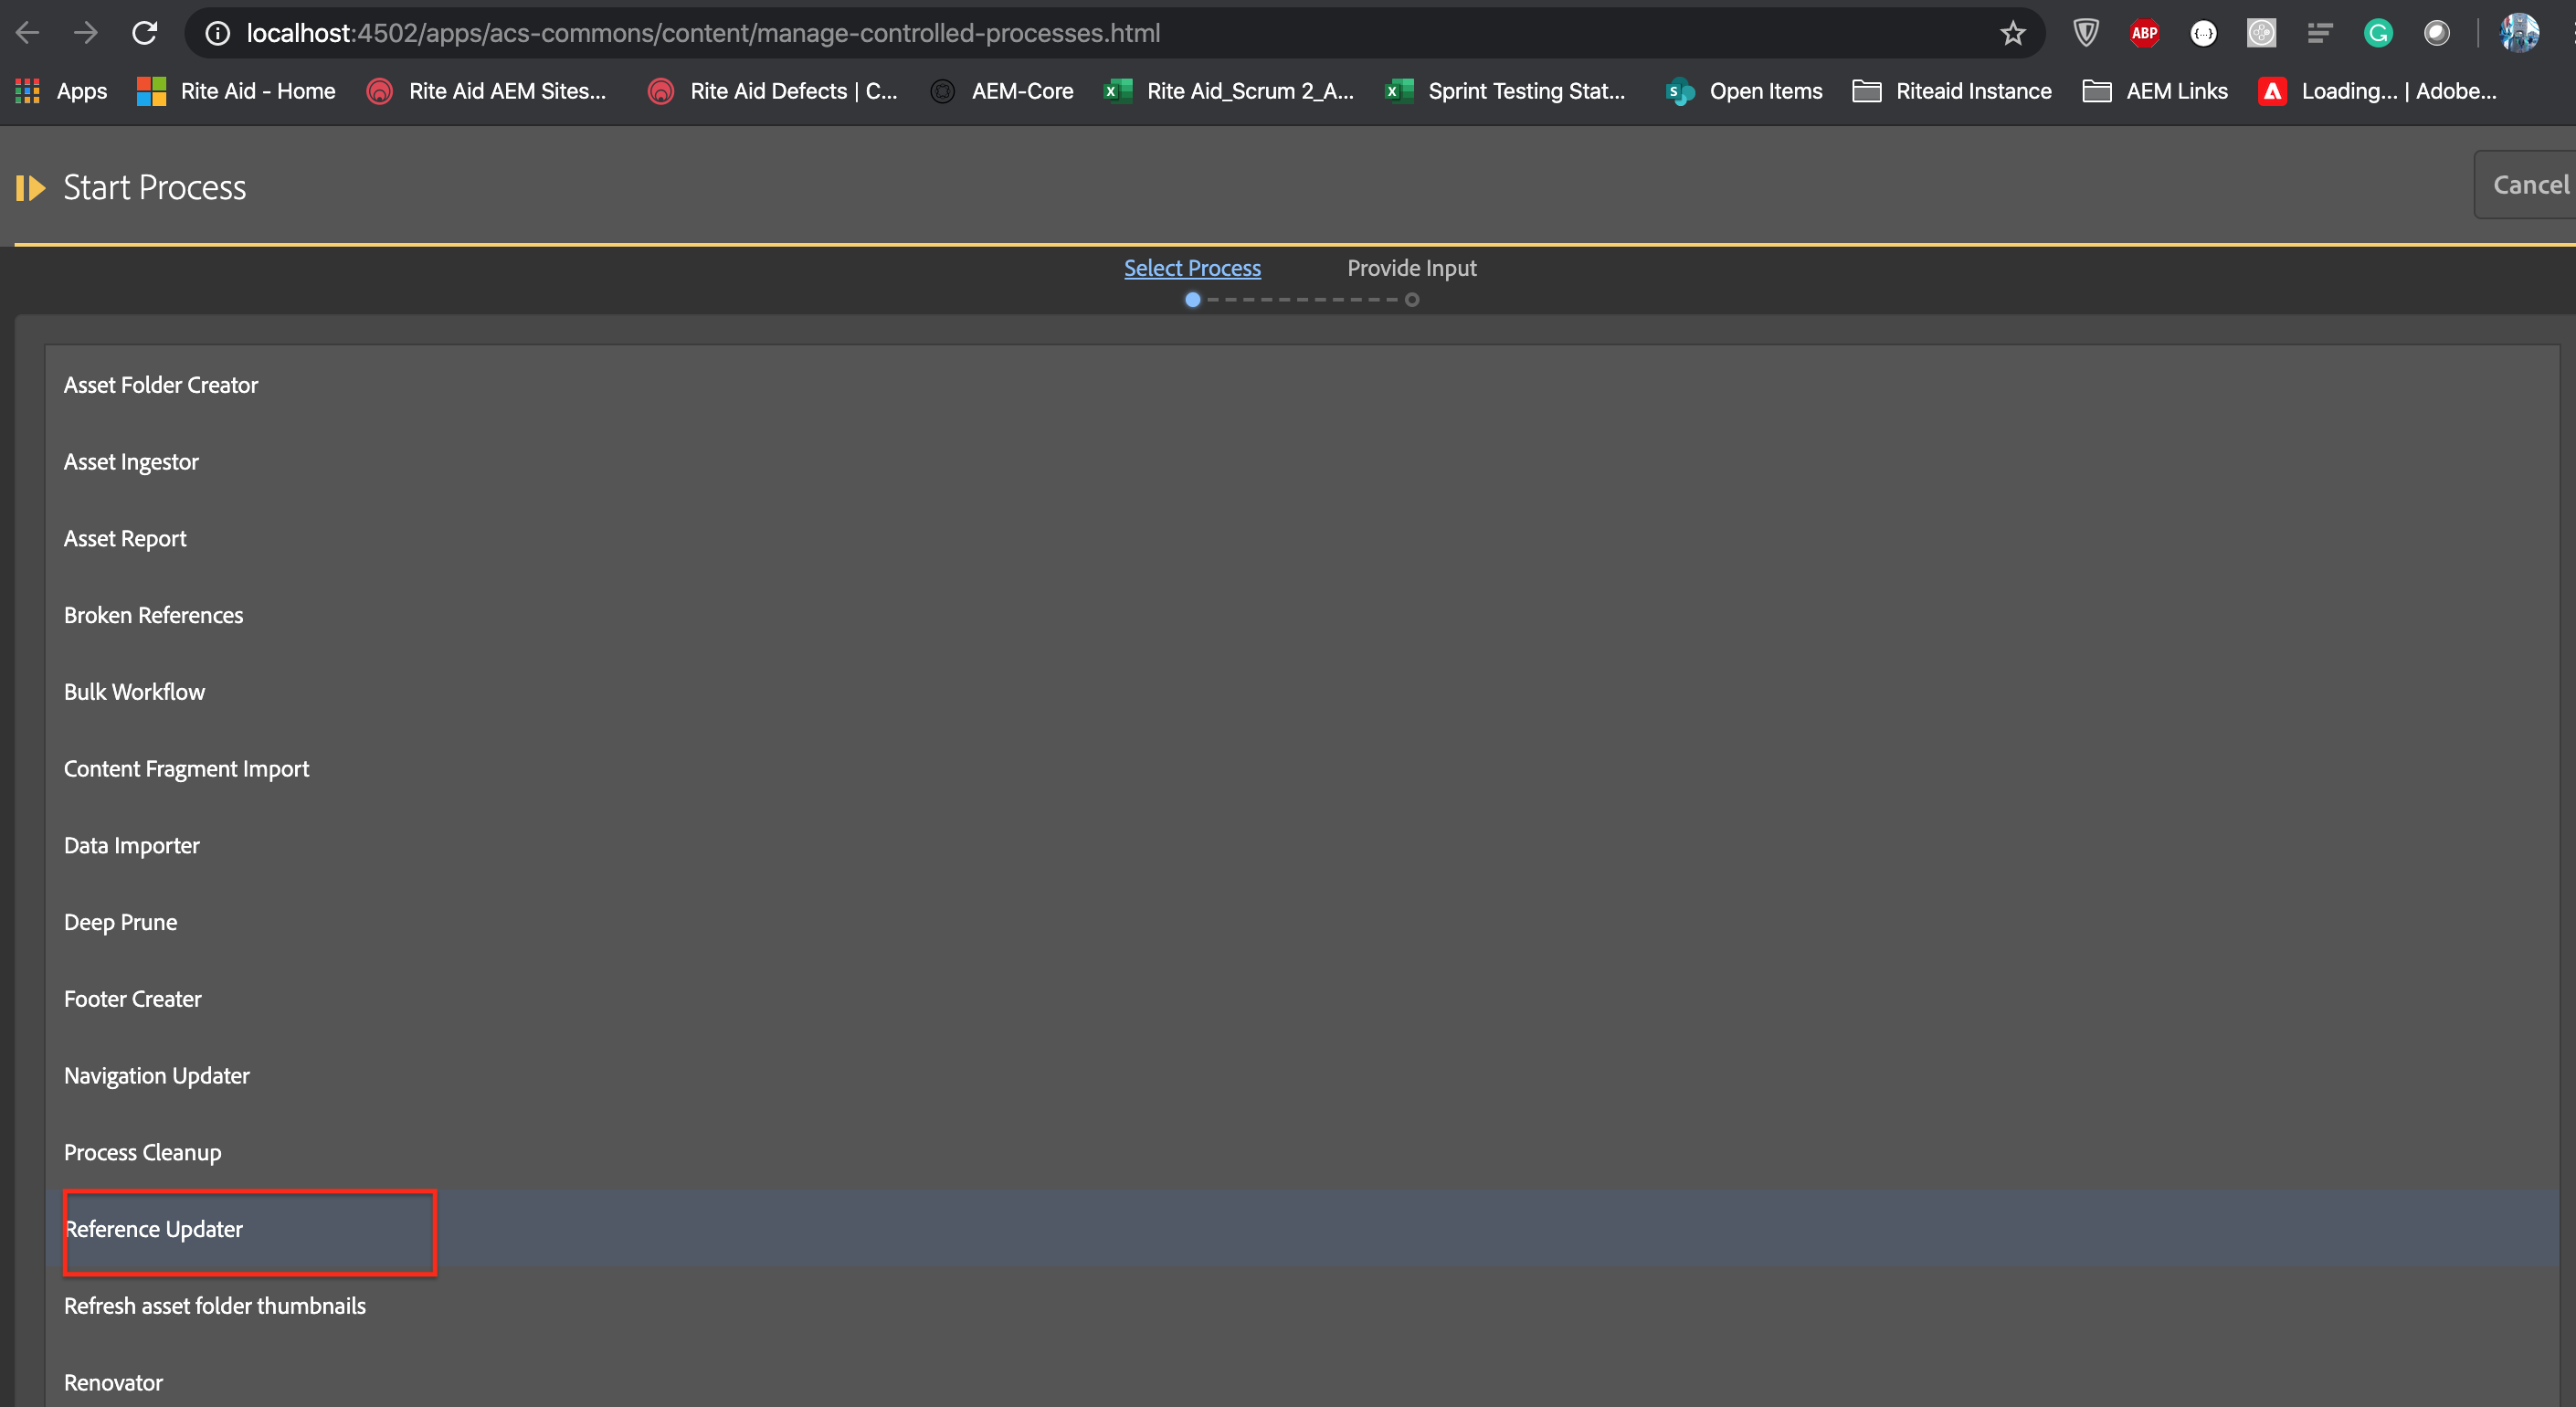
Task: Open the AdBlock Plus extension icon
Action: coord(2144,33)
